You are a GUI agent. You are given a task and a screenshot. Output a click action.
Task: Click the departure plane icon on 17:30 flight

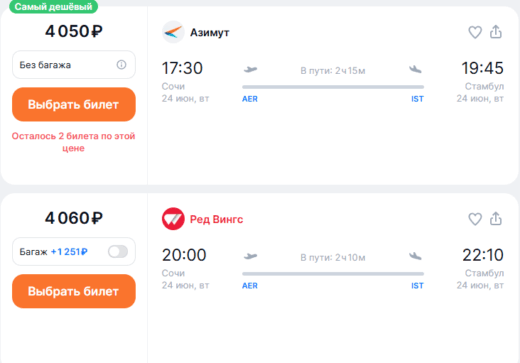pyautogui.click(x=250, y=69)
